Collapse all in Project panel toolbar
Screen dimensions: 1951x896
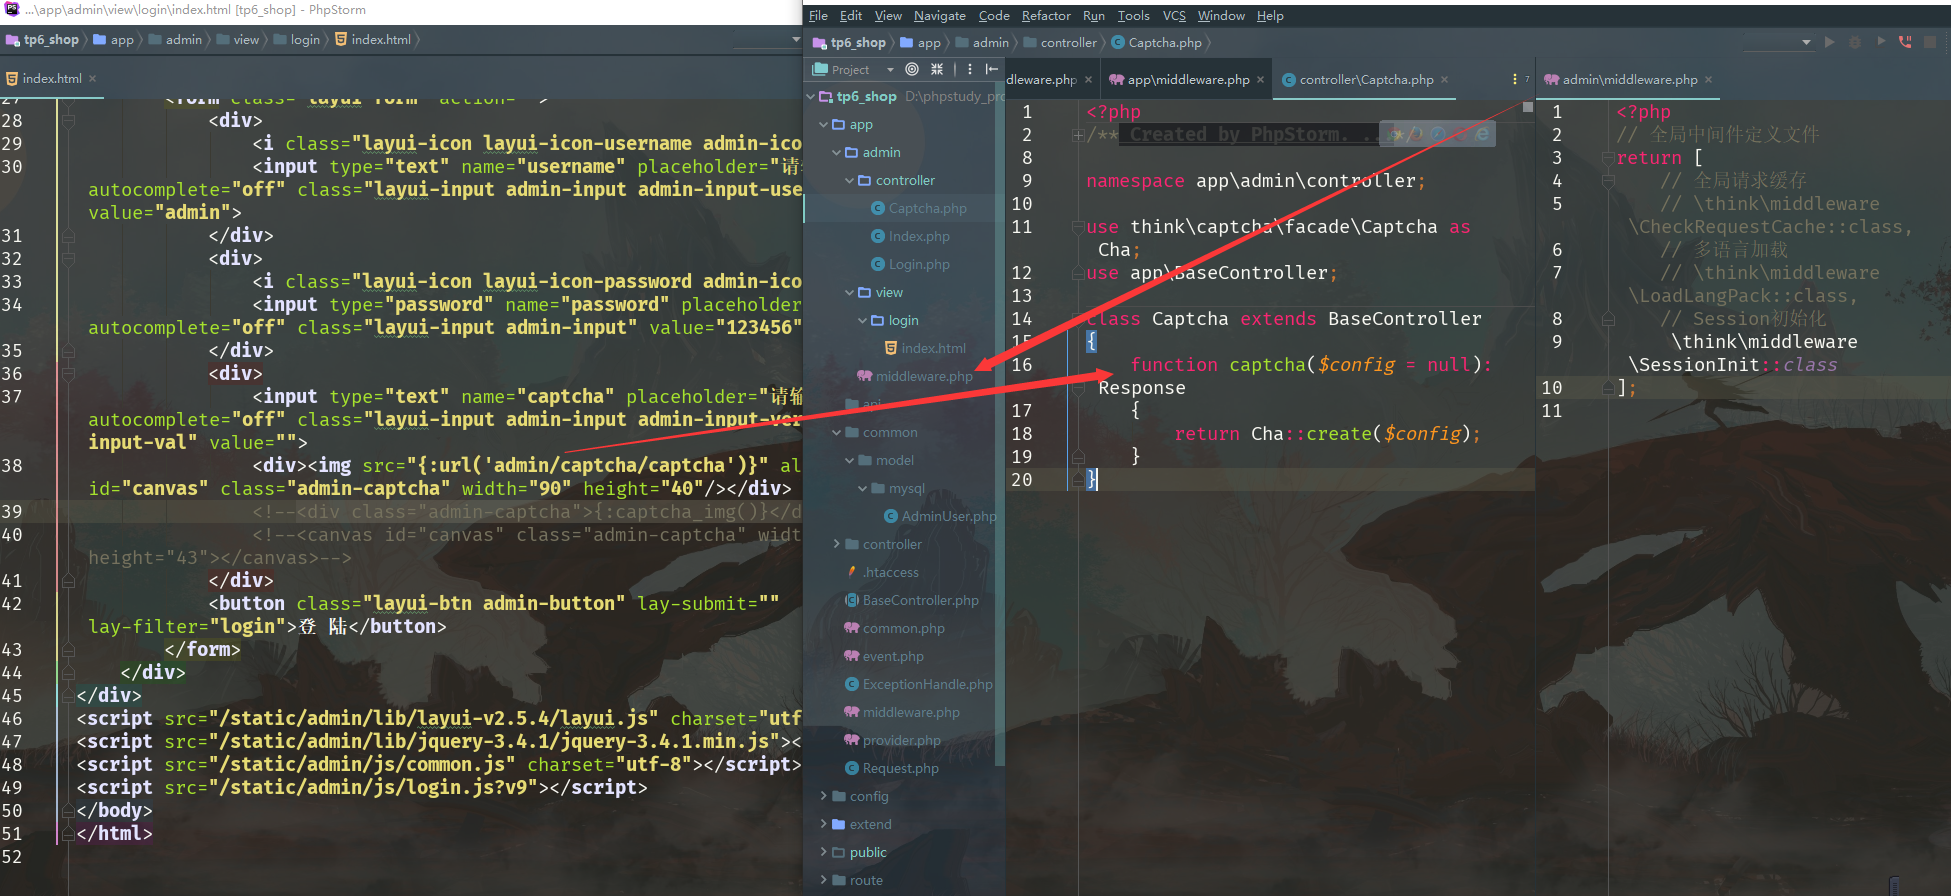pos(937,69)
